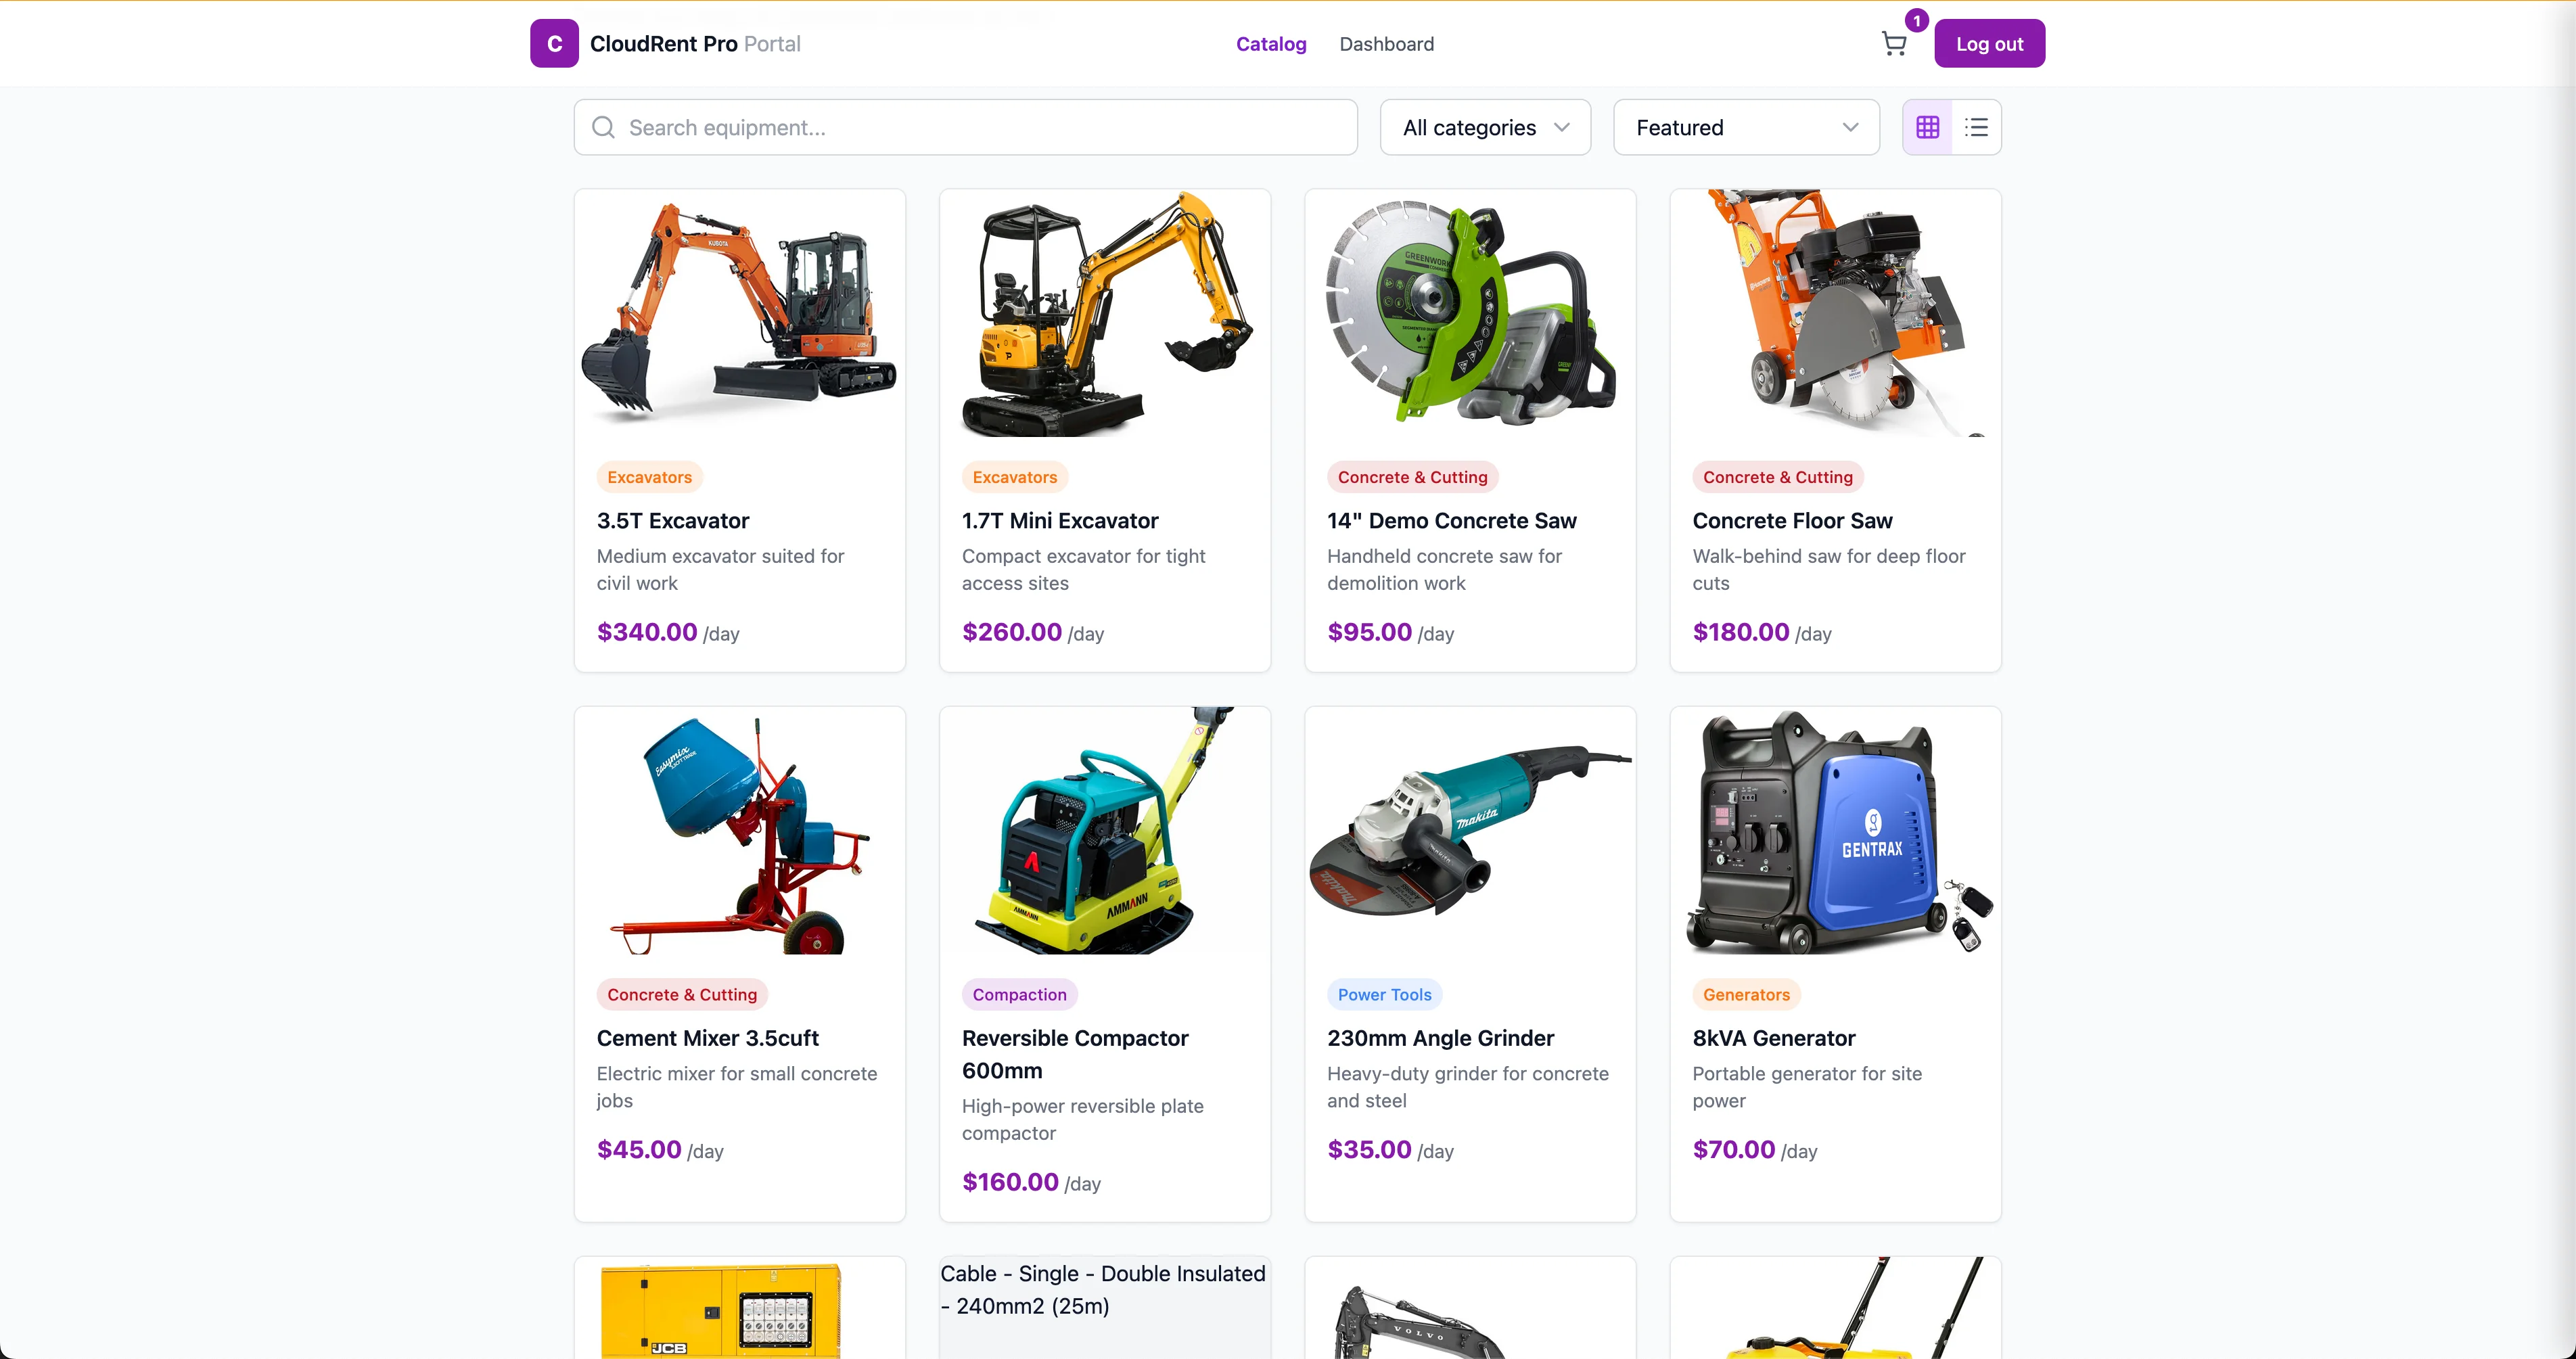Click the Featured dropdown chevron arrow
2576x1359 pixels.
click(1850, 127)
